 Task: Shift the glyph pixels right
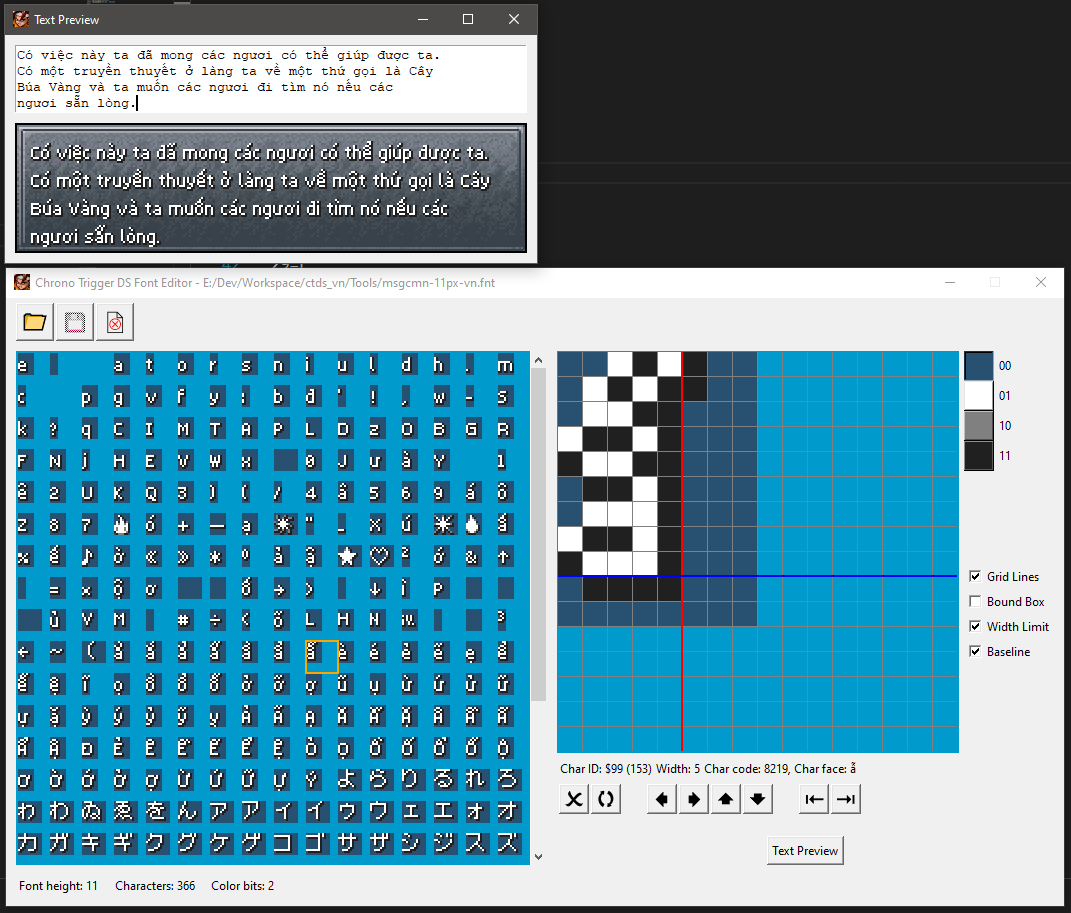tap(694, 799)
